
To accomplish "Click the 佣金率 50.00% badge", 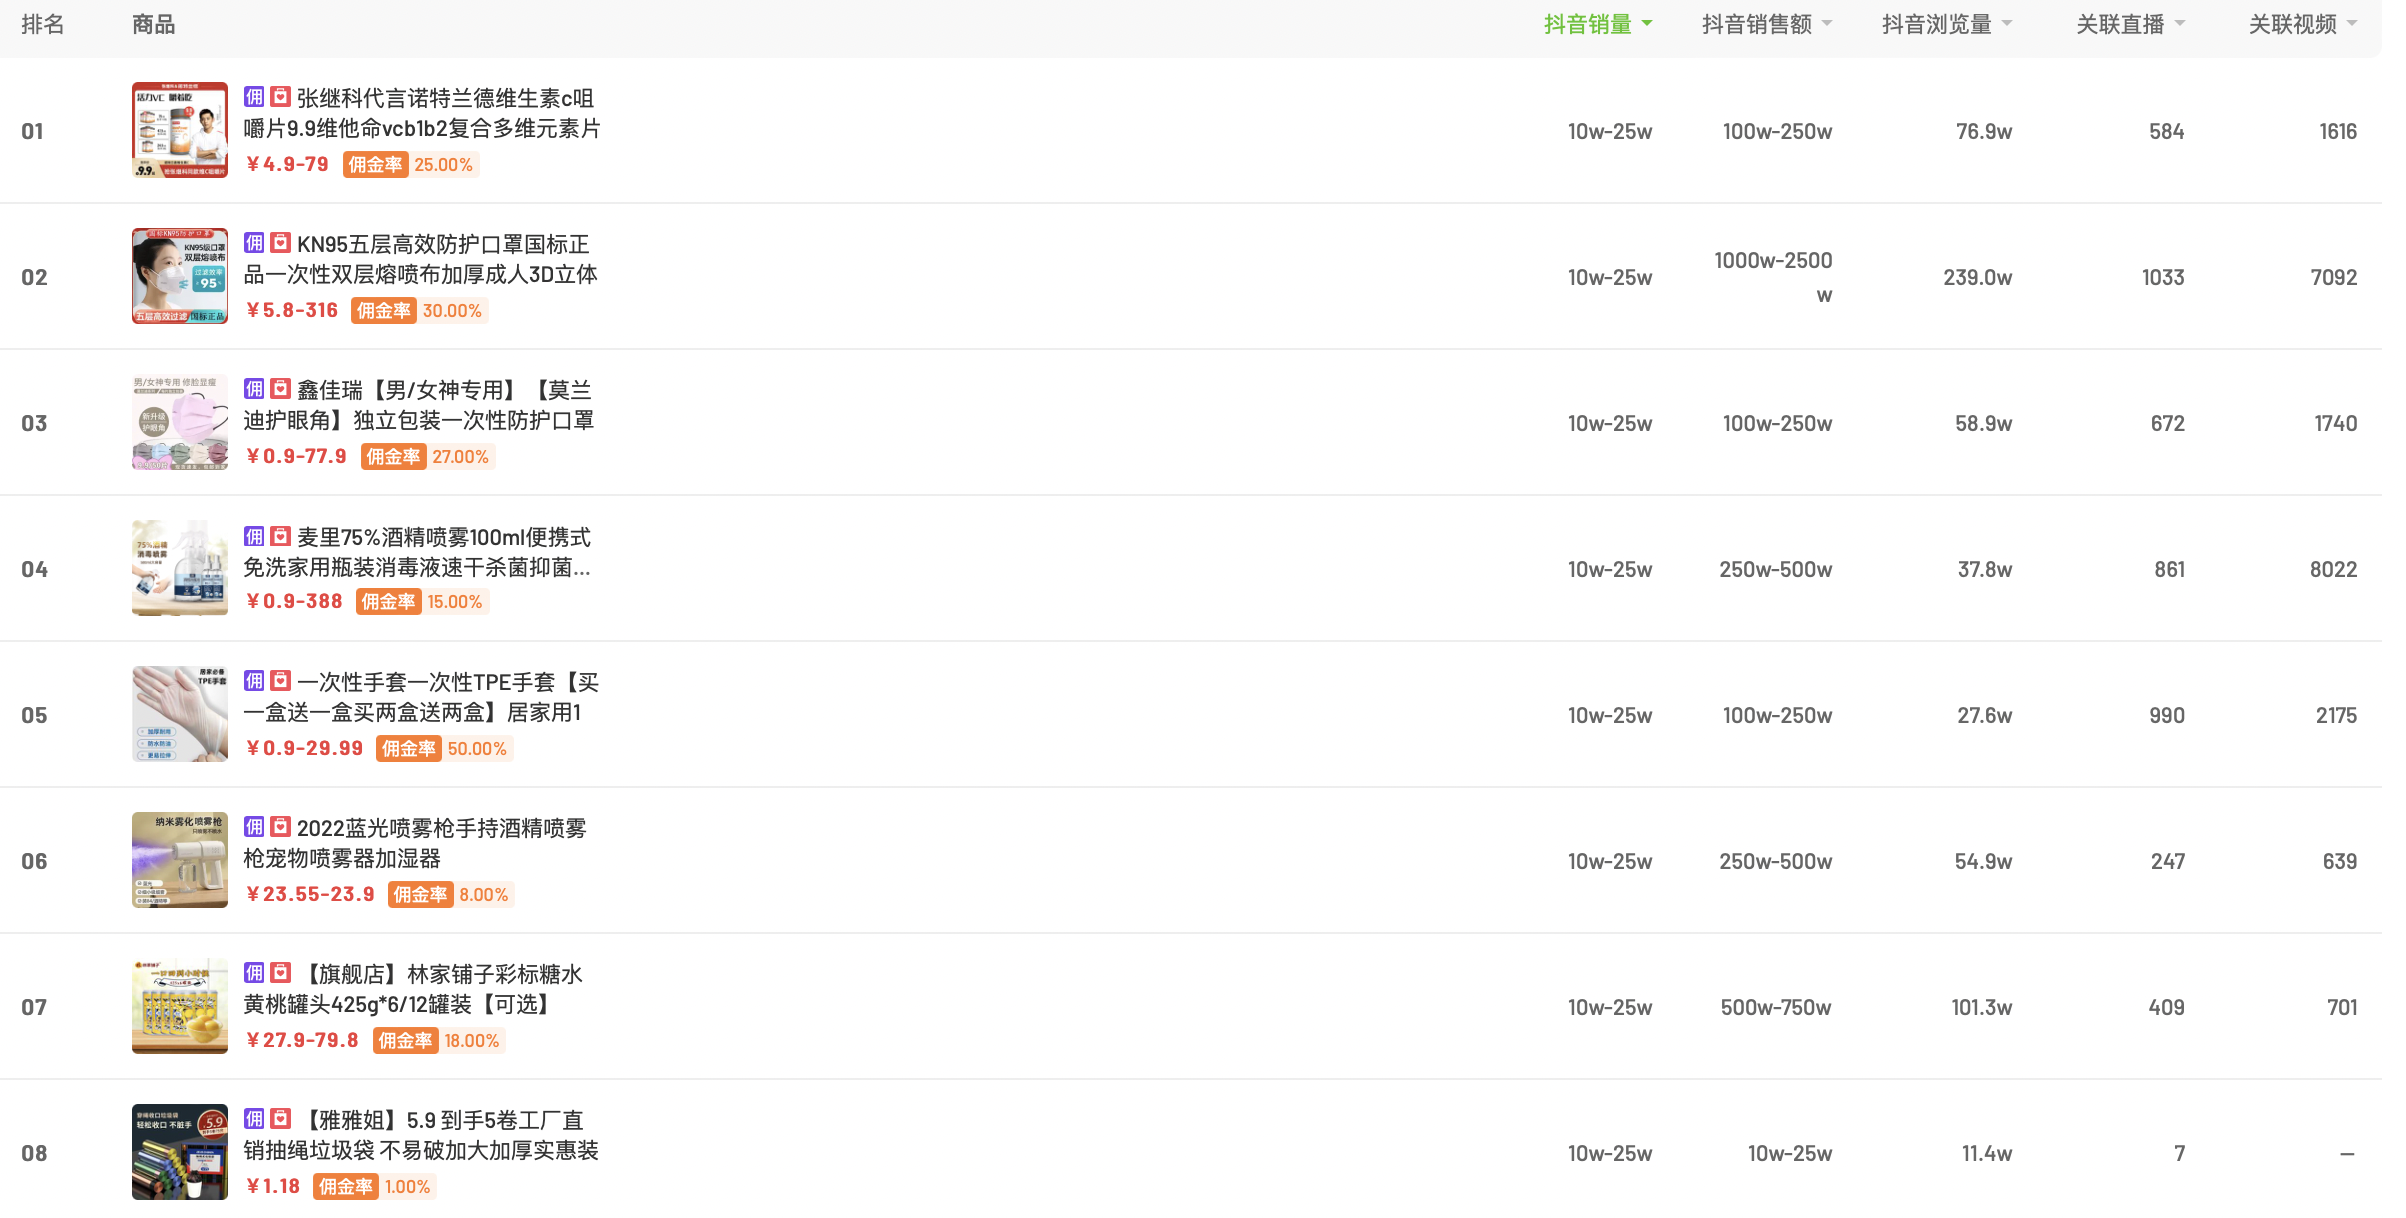I will pos(444,749).
